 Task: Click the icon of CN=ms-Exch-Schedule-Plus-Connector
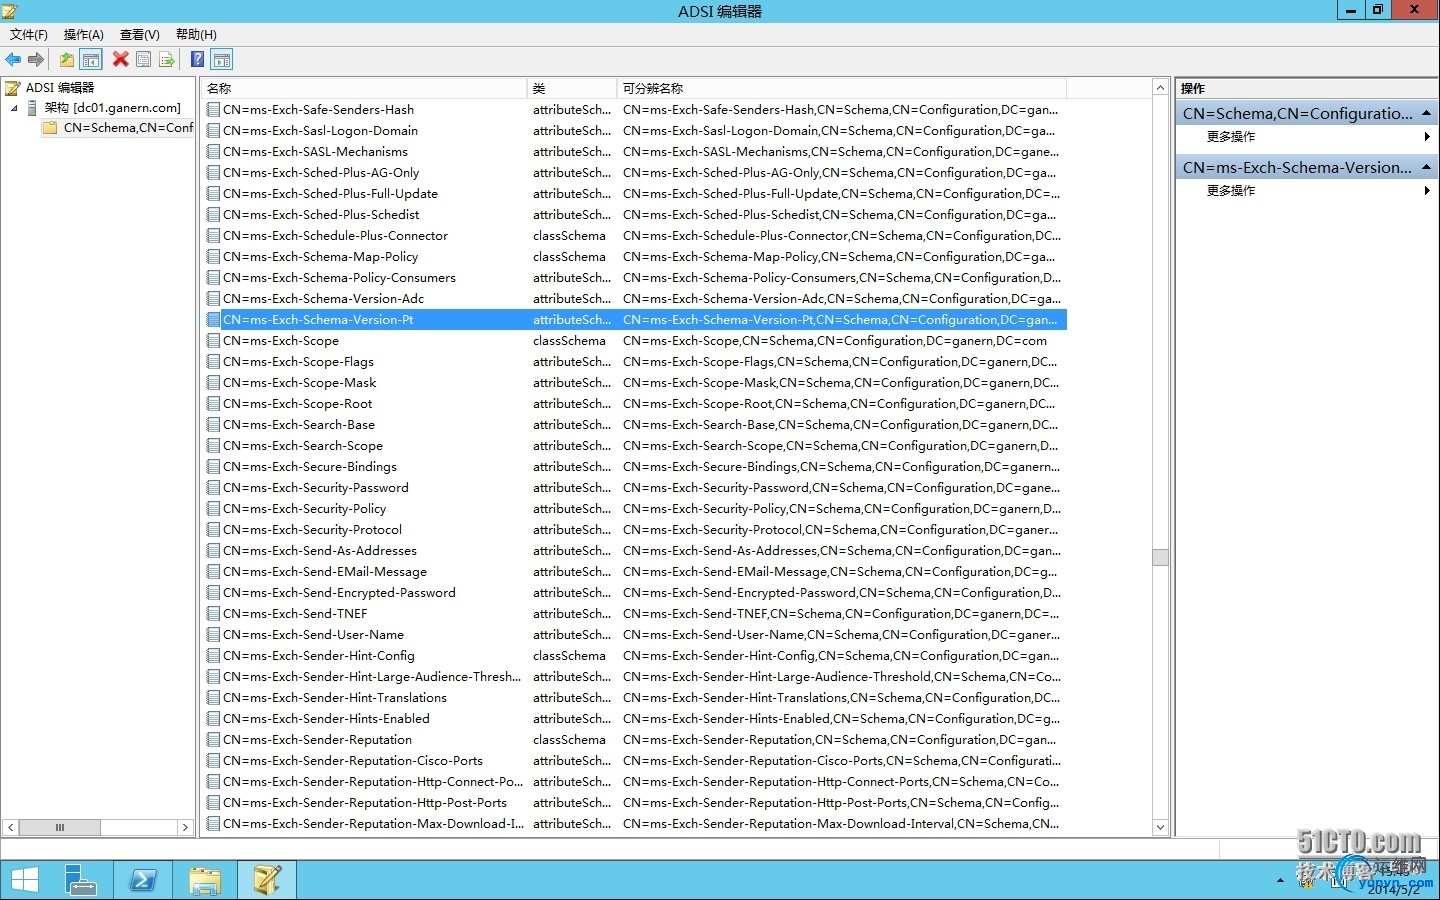pyautogui.click(x=213, y=236)
